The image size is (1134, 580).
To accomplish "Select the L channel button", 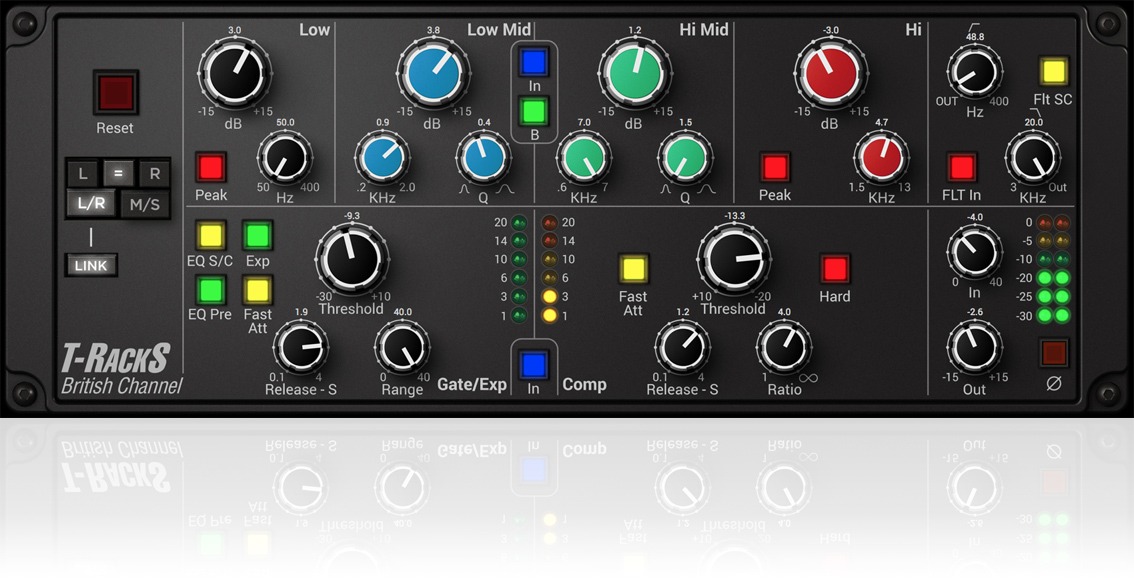I will (x=84, y=173).
